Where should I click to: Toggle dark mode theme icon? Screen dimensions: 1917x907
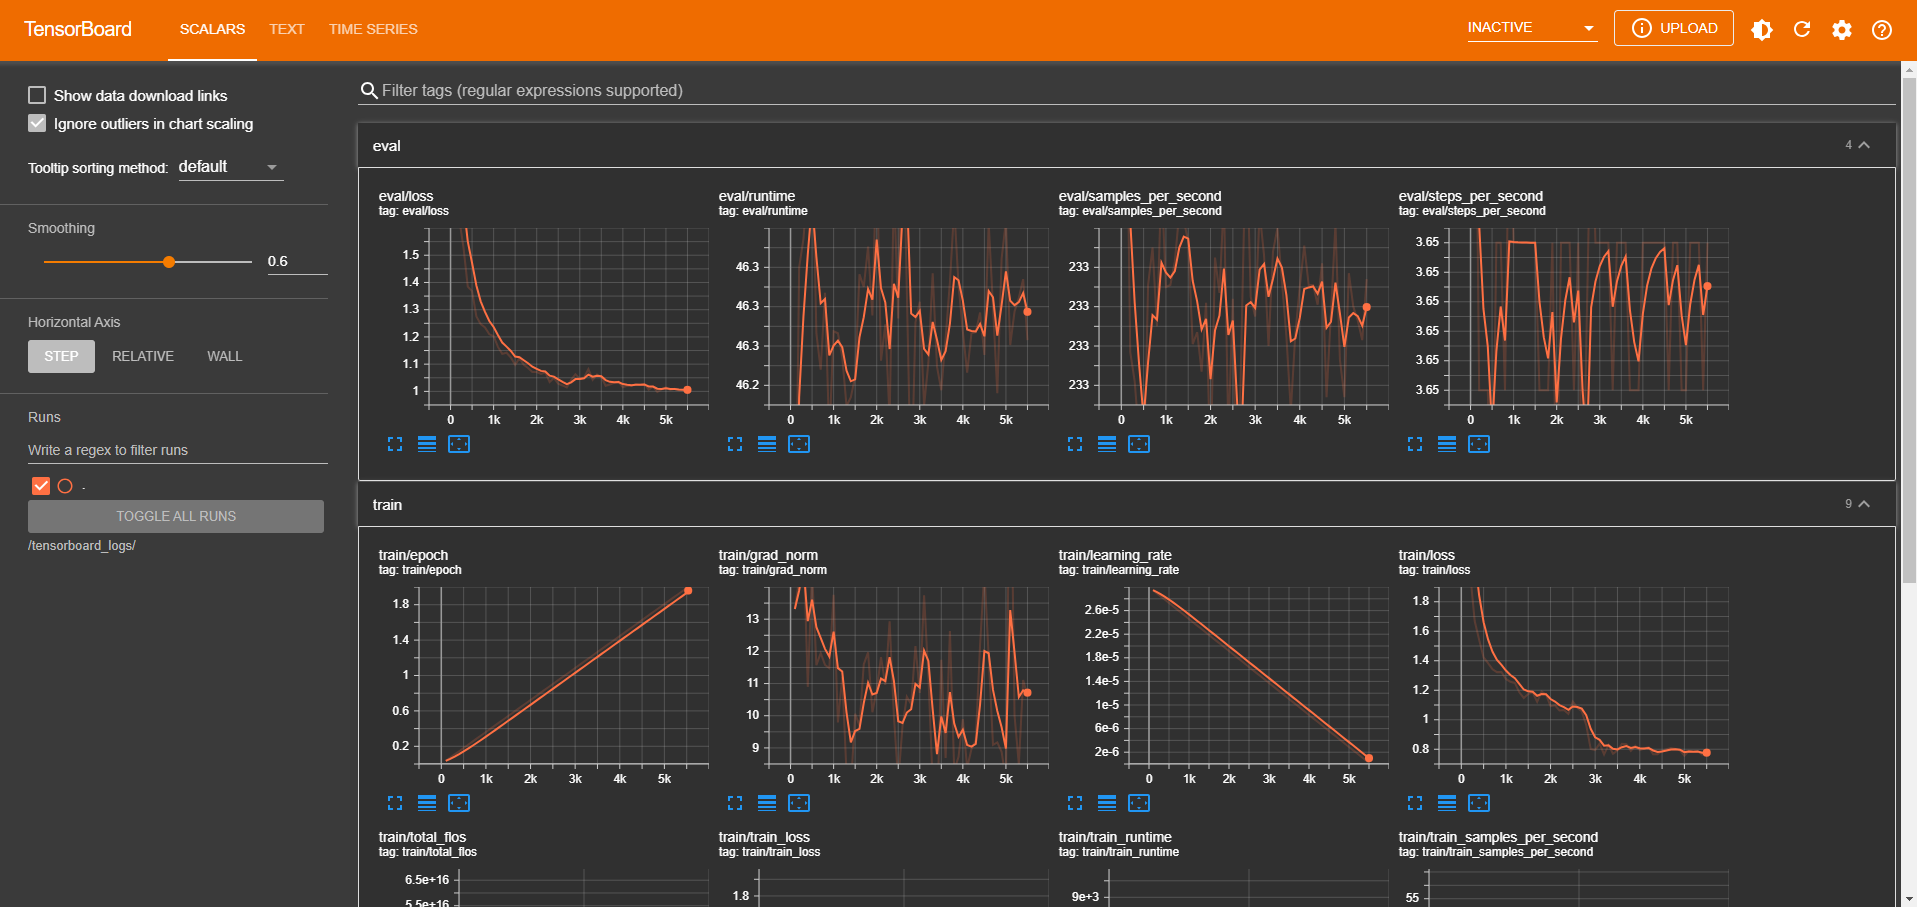1762,29
